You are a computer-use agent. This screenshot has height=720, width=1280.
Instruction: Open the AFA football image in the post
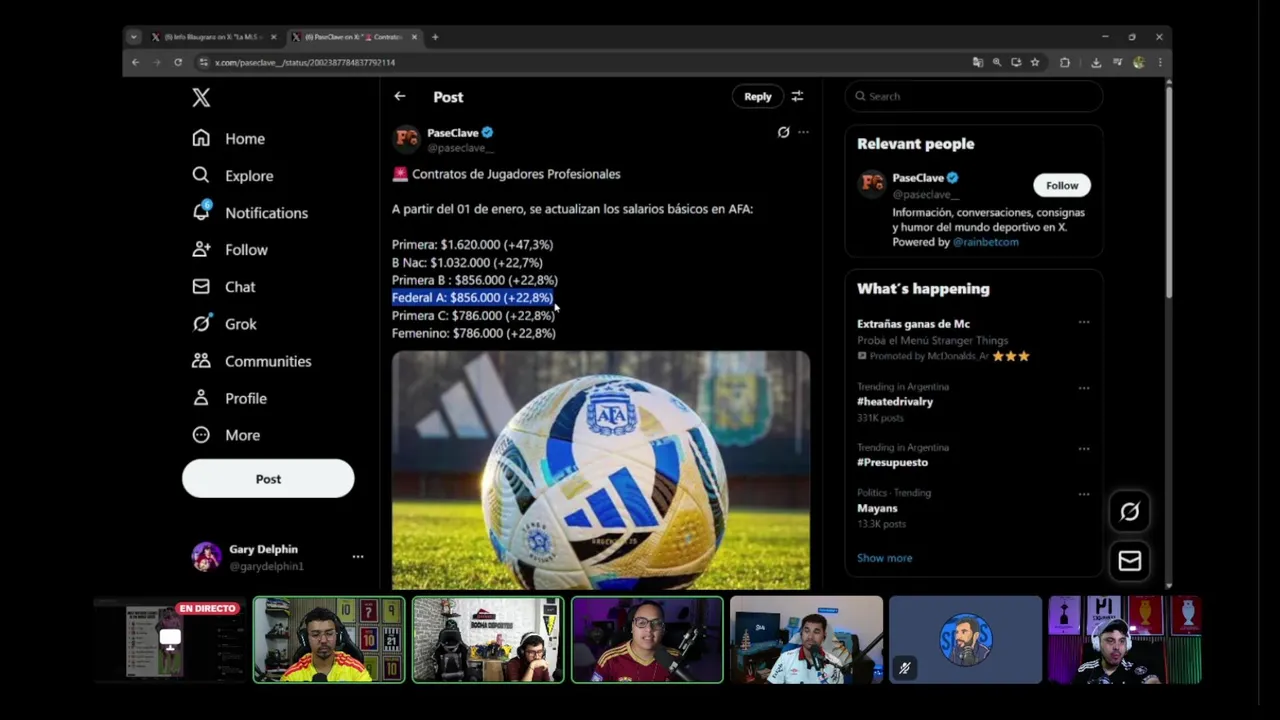pos(601,470)
